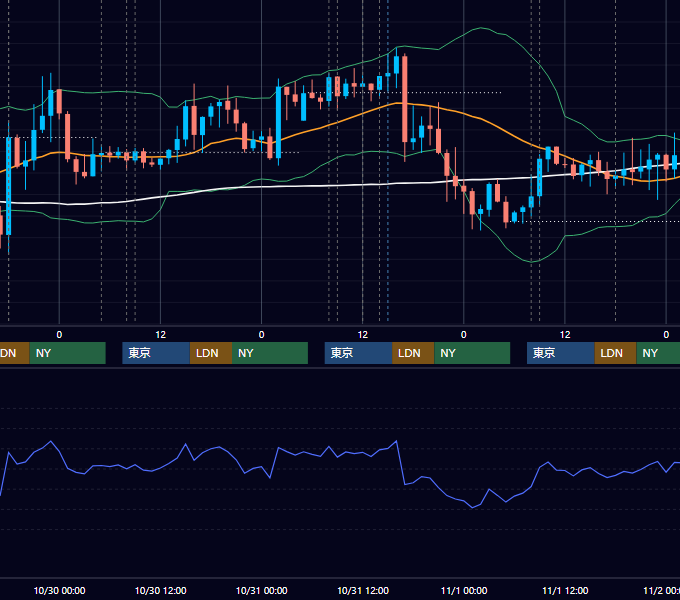Click the 10/31 12:00 time axis label
Image resolution: width=680 pixels, height=600 pixels.
(x=363, y=590)
